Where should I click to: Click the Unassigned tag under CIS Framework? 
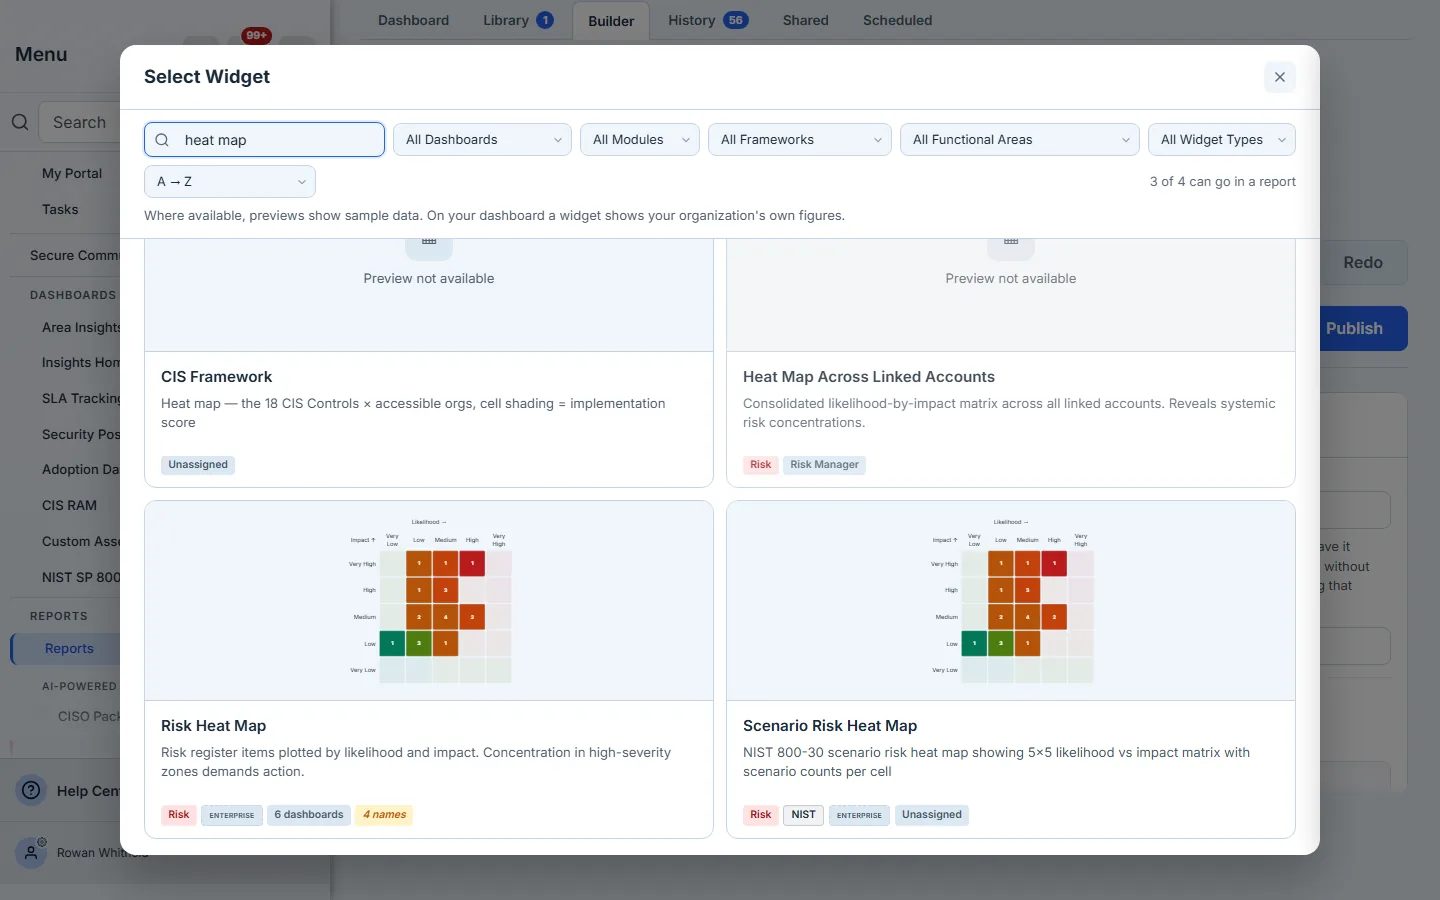198,465
